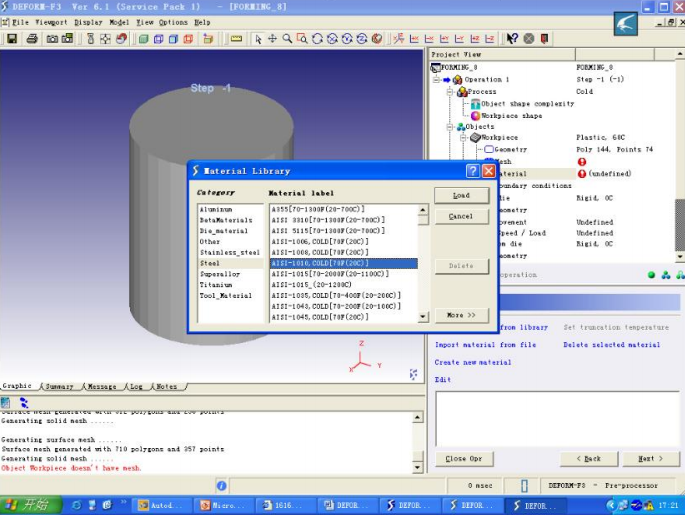The width and height of the screenshot is (685, 515).
Task: Collapse the Workpiece tree node
Action: coord(464,138)
